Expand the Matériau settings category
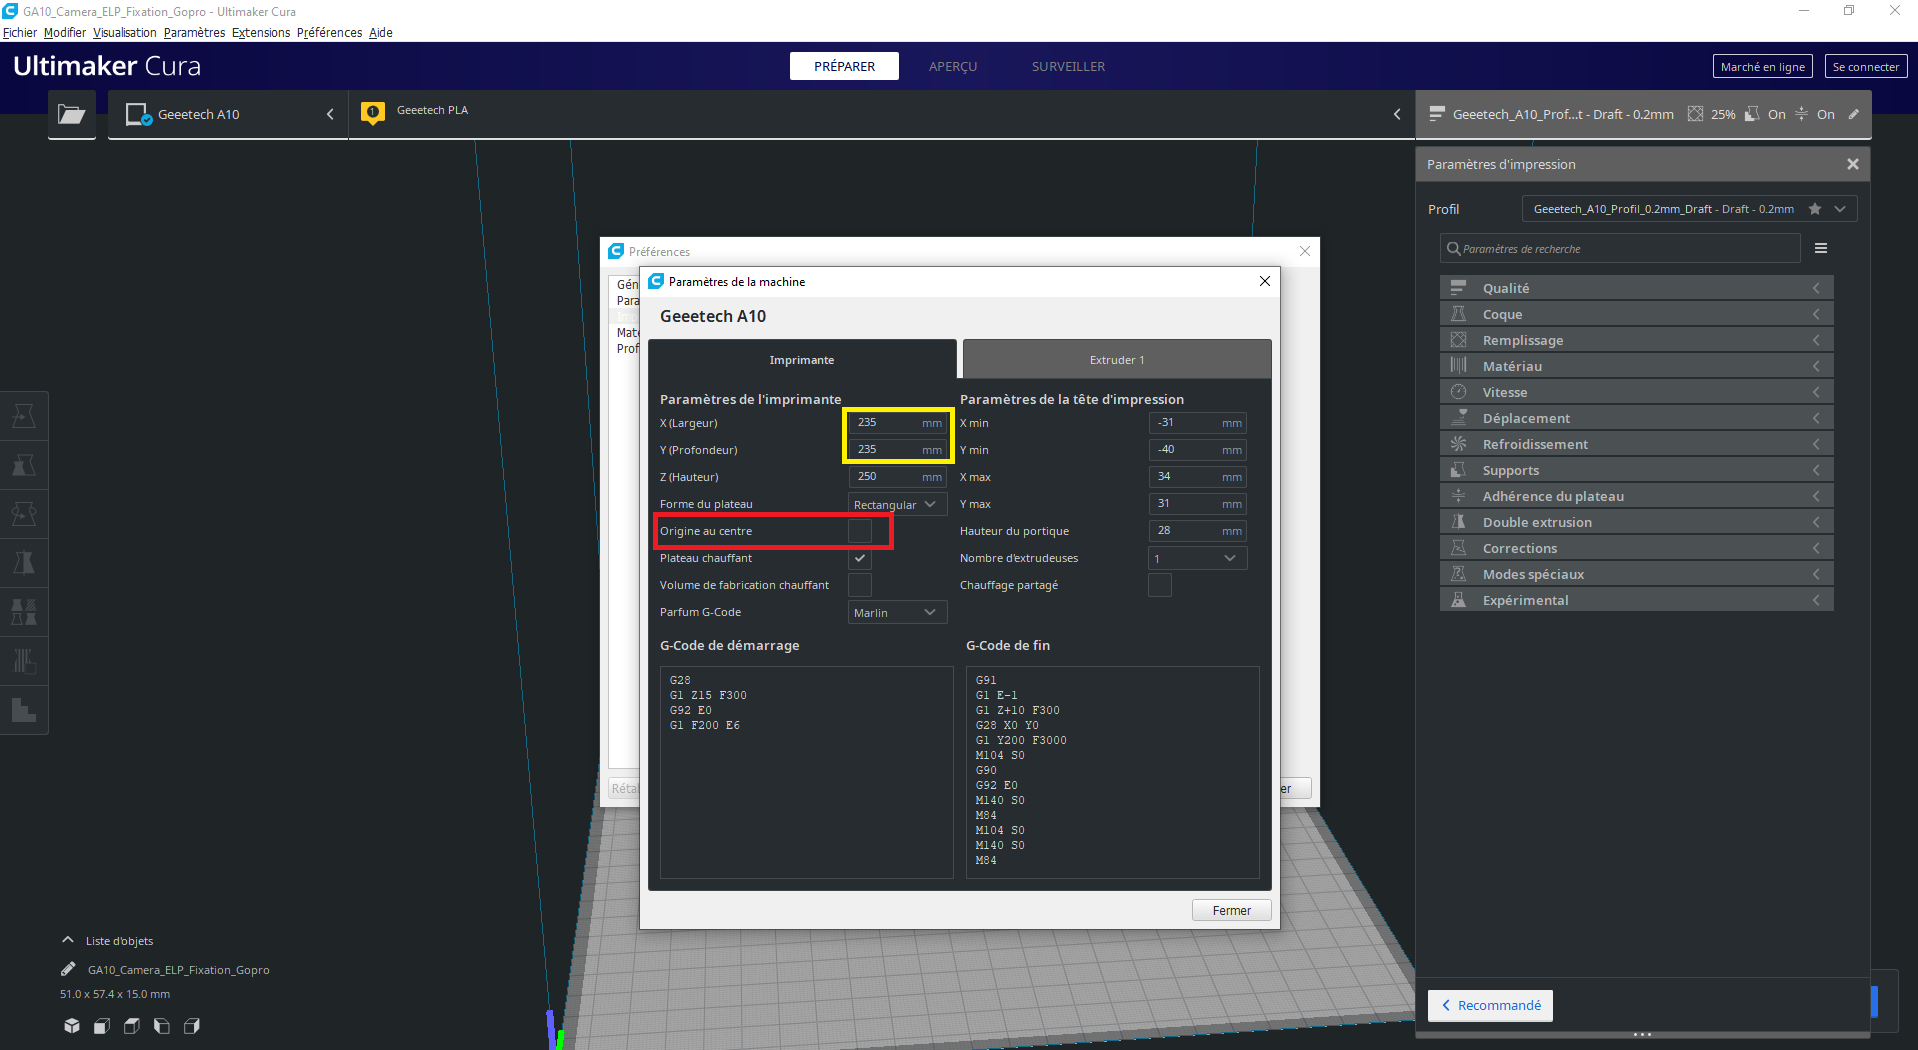This screenshot has width=1918, height=1050. (1636, 366)
